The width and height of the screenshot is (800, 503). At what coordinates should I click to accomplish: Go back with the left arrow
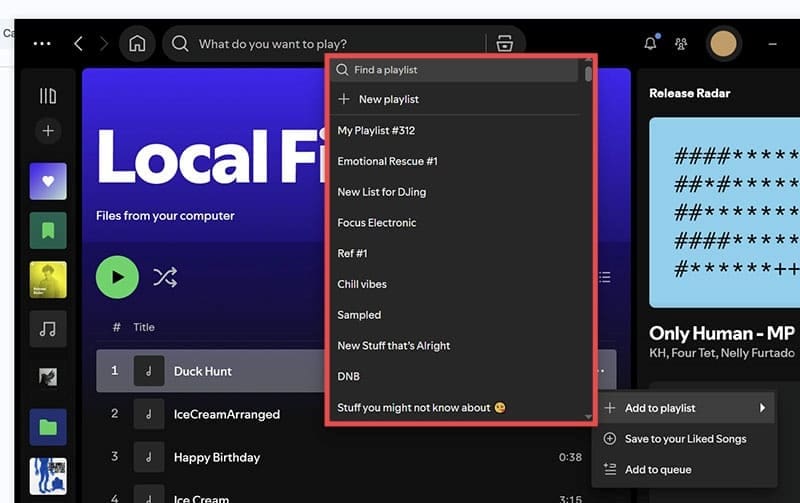click(x=78, y=44)
